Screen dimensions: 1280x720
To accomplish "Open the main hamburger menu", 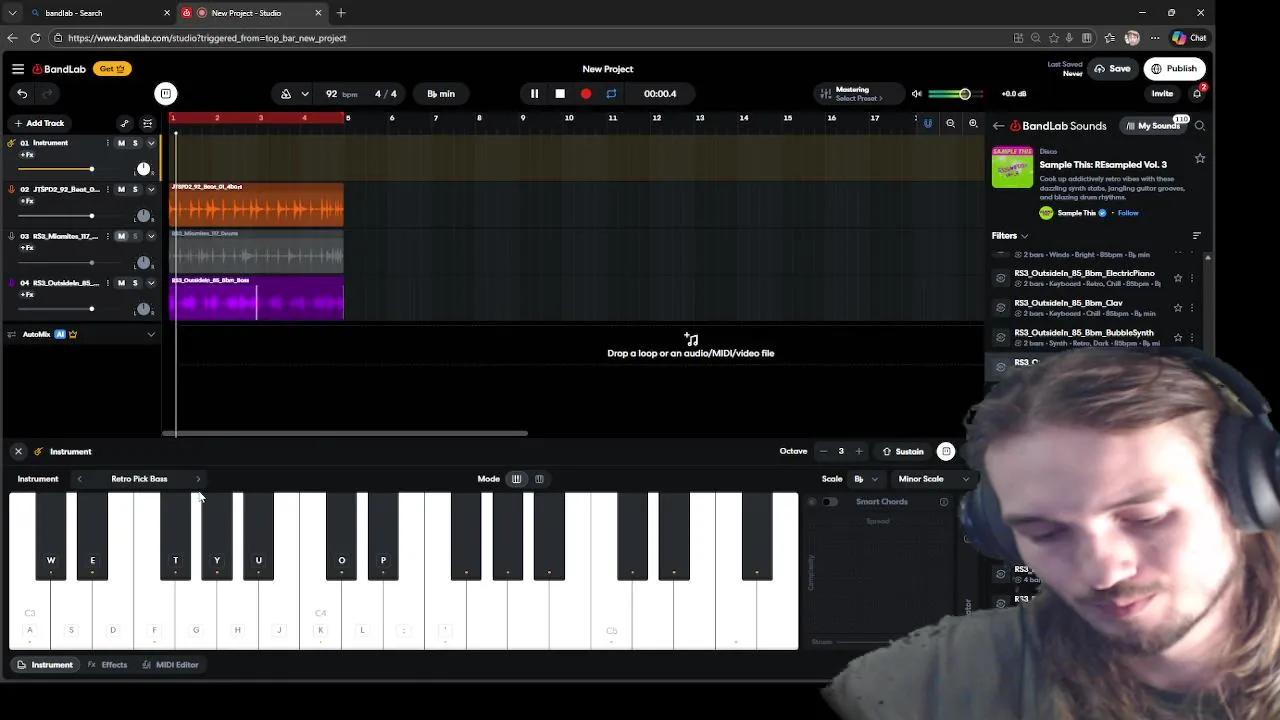I will pos(18,69).
